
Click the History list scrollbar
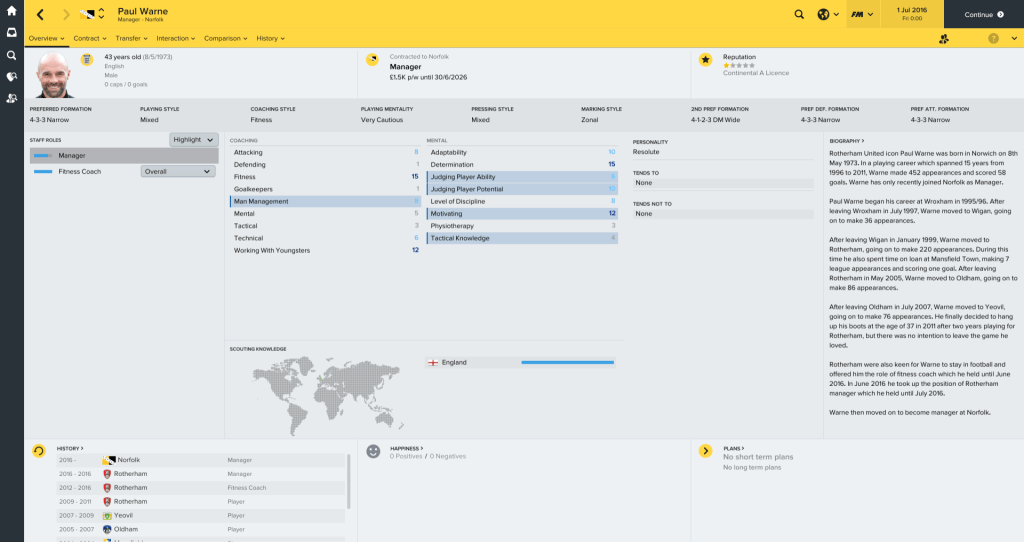click(348, 480)
